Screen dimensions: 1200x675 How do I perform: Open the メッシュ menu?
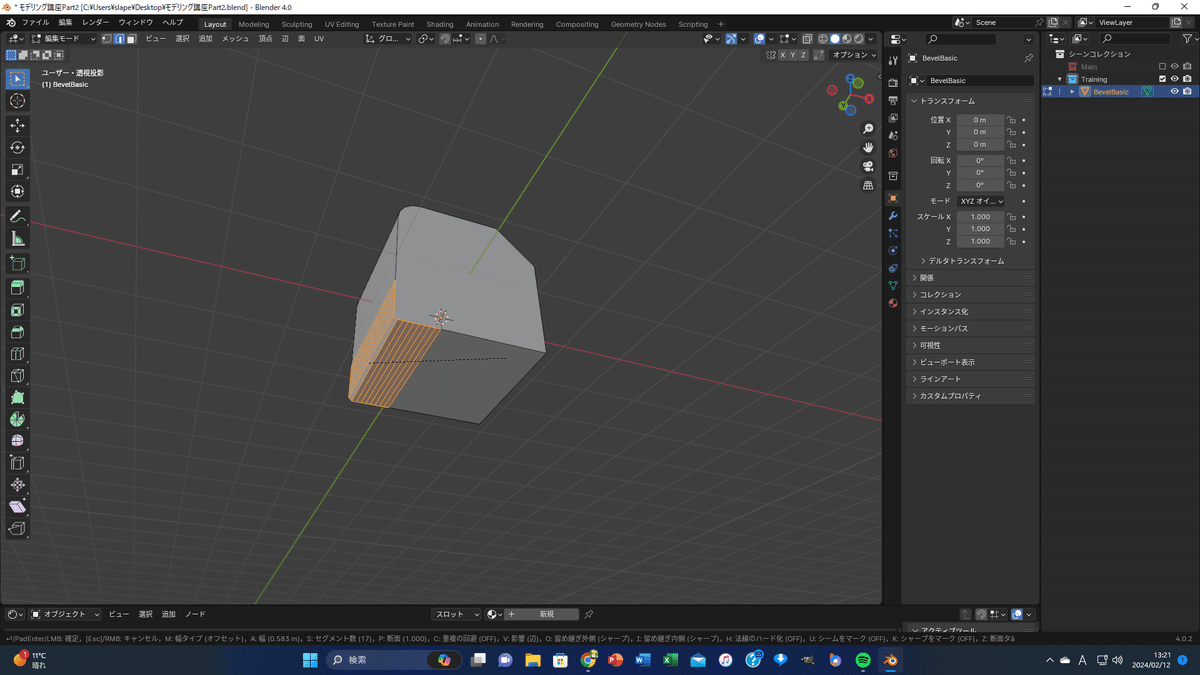coord(235,39)
